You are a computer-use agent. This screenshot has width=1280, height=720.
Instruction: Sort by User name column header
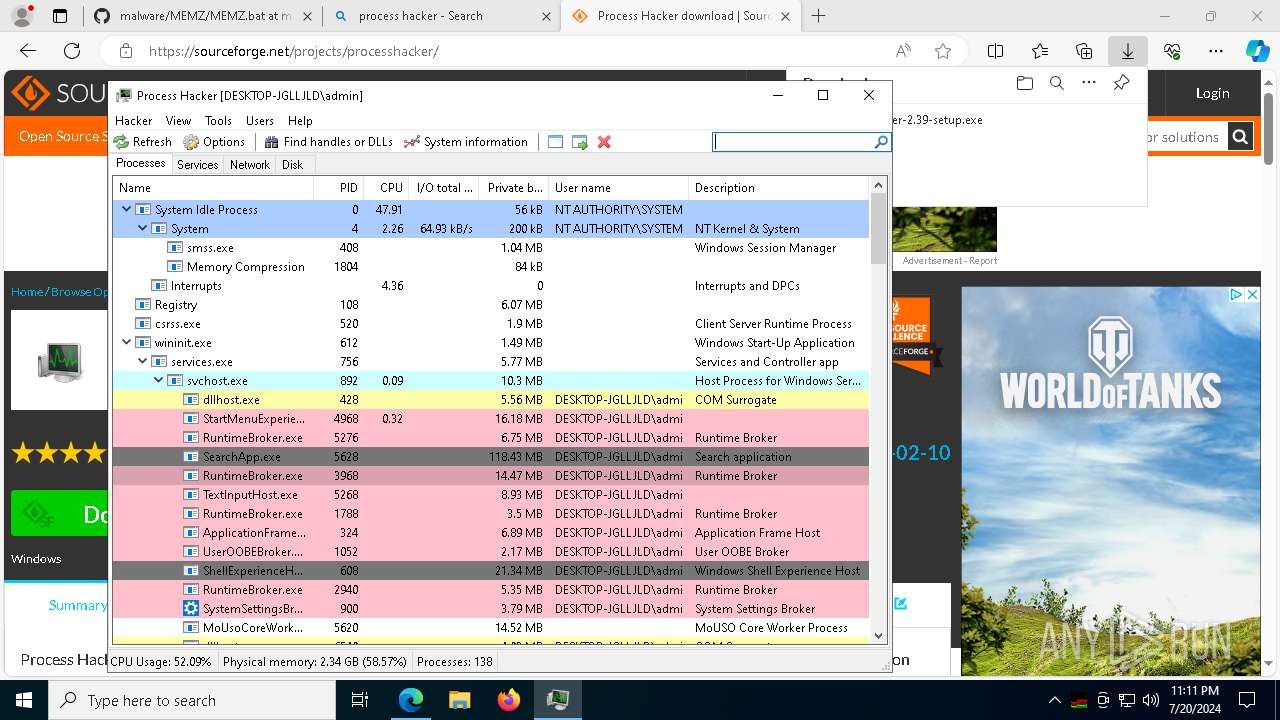coord(618,188)
